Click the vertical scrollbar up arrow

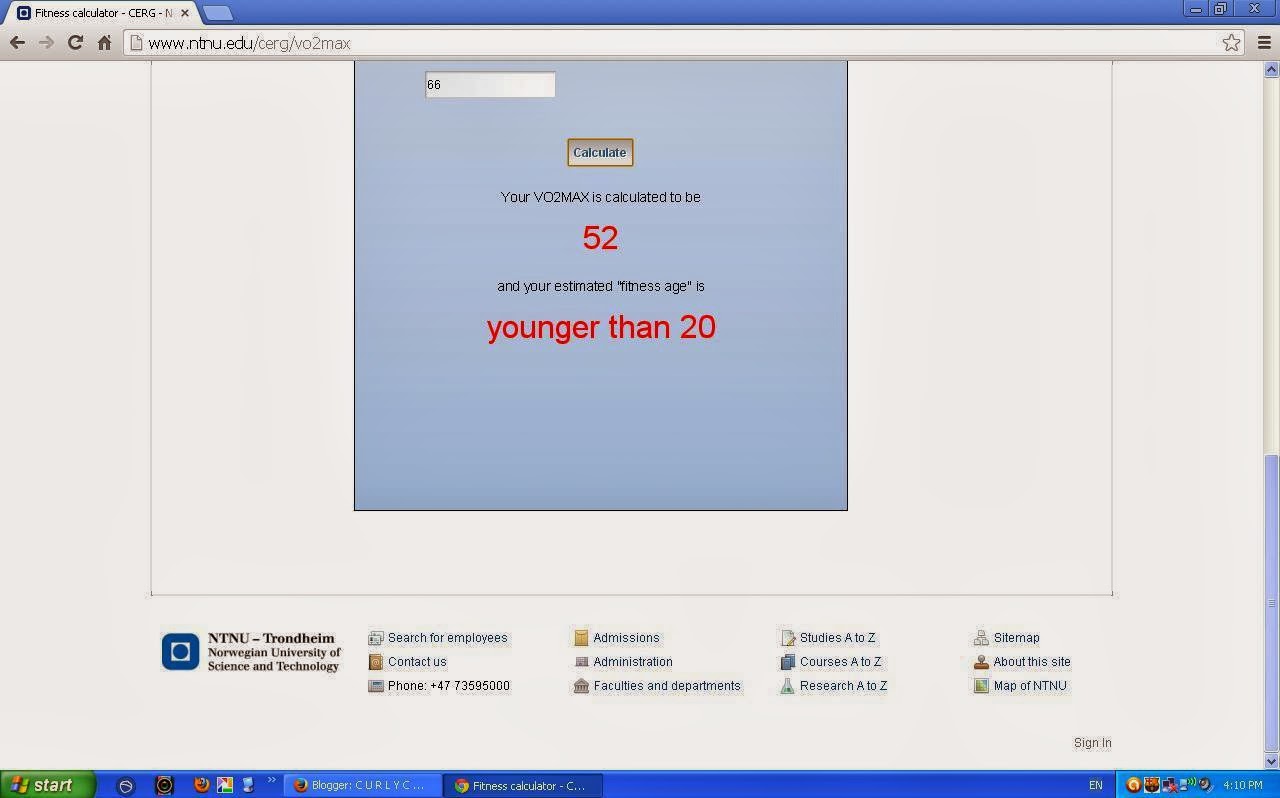tap(1271, 69)
